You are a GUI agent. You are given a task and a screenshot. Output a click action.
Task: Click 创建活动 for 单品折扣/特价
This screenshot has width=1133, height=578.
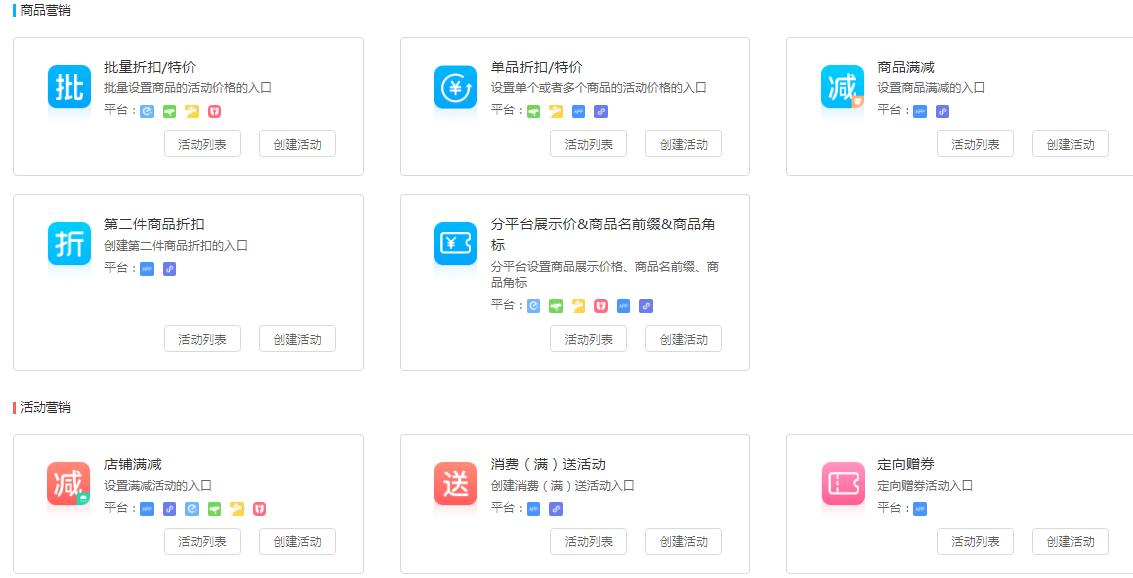point(683,143)
